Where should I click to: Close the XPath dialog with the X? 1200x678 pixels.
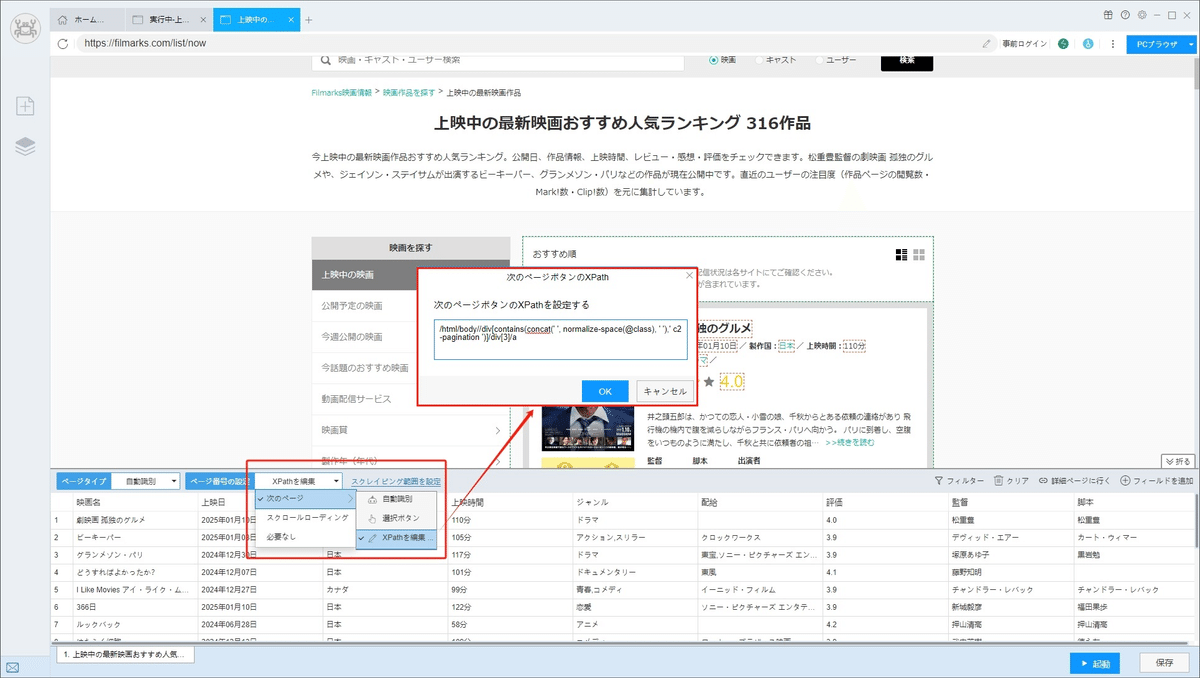[688, 275]
